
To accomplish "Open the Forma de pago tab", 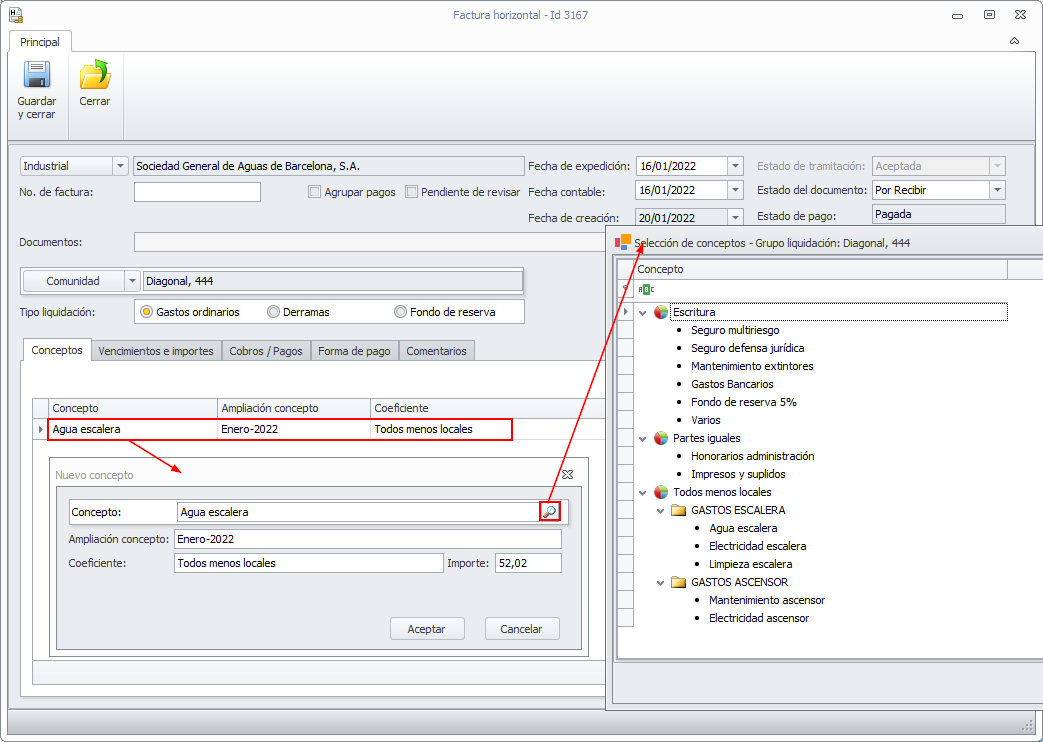I will (x=355, y=351).
